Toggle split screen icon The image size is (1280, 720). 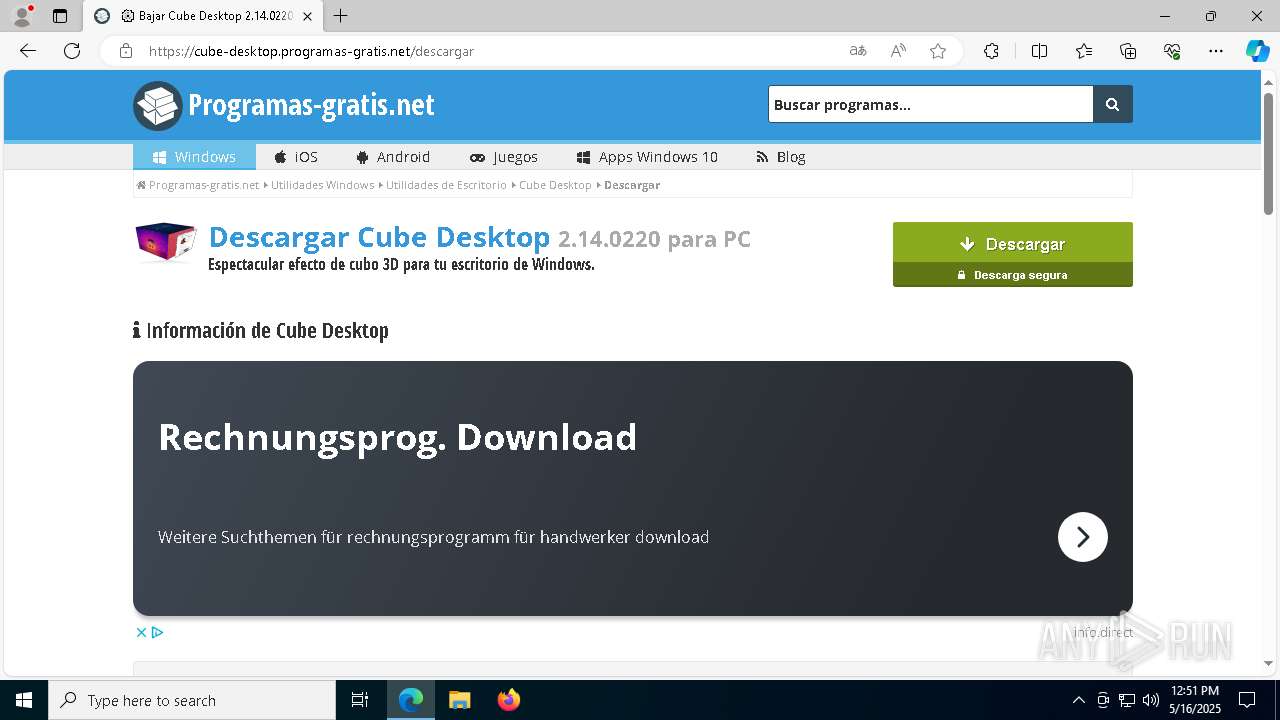[x=1039, y=51]
